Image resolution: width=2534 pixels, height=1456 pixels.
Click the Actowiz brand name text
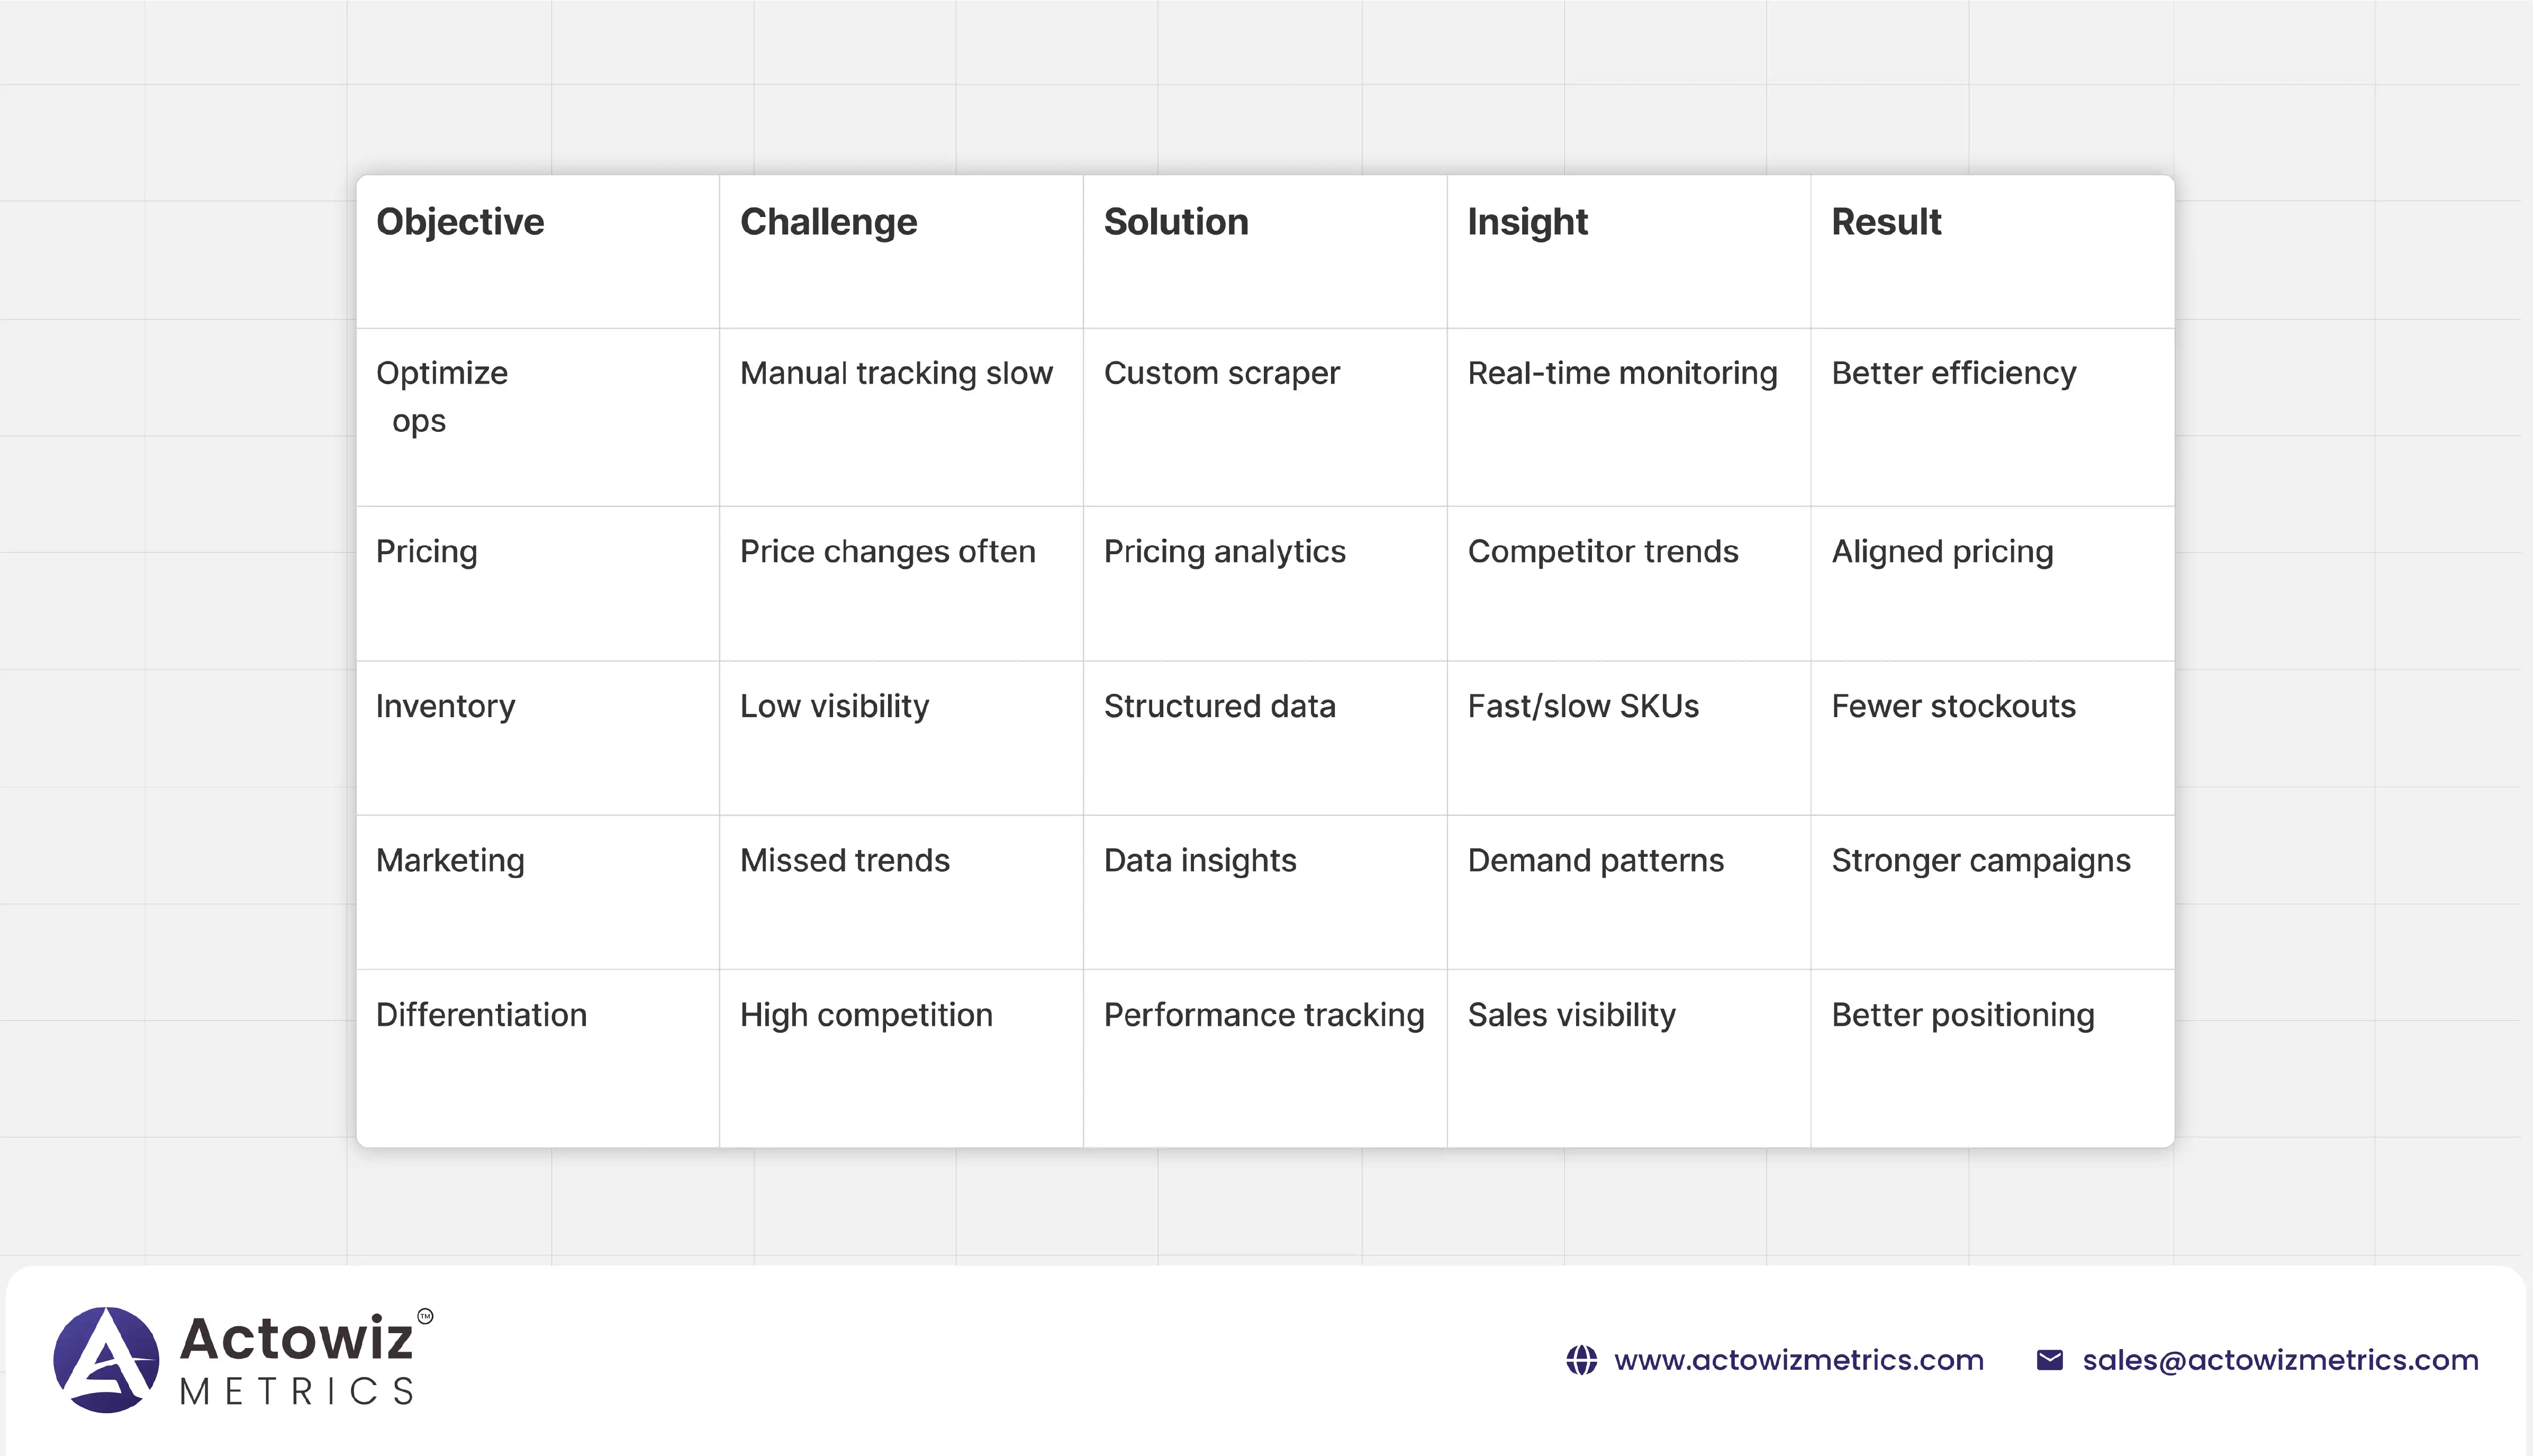click(x=296, y=1338)
